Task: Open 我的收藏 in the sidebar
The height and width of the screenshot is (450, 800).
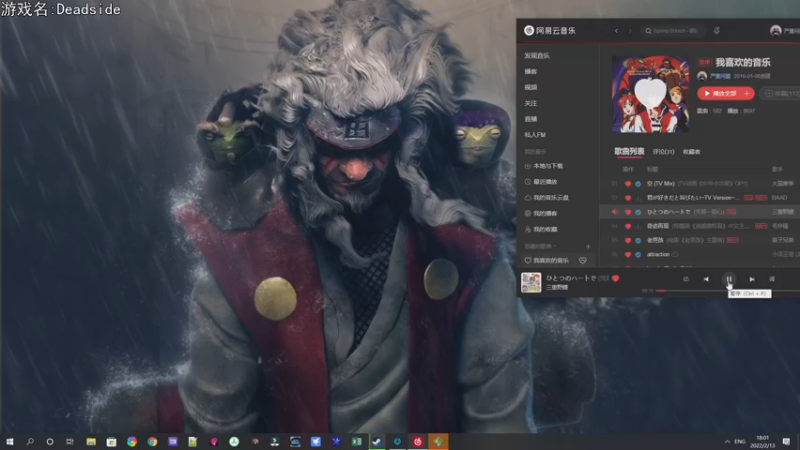Action: pos(541,229)
